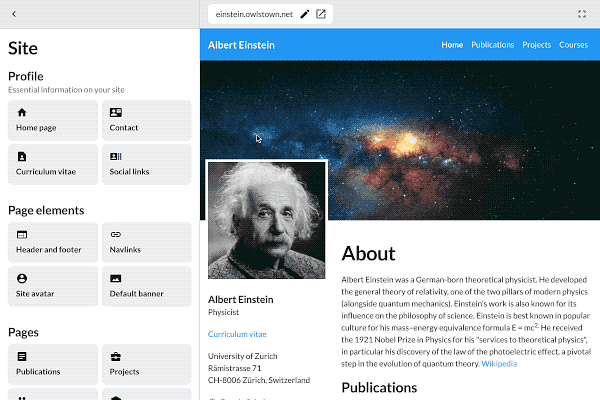Click the Site heading in sidebar

click(23, 48)
